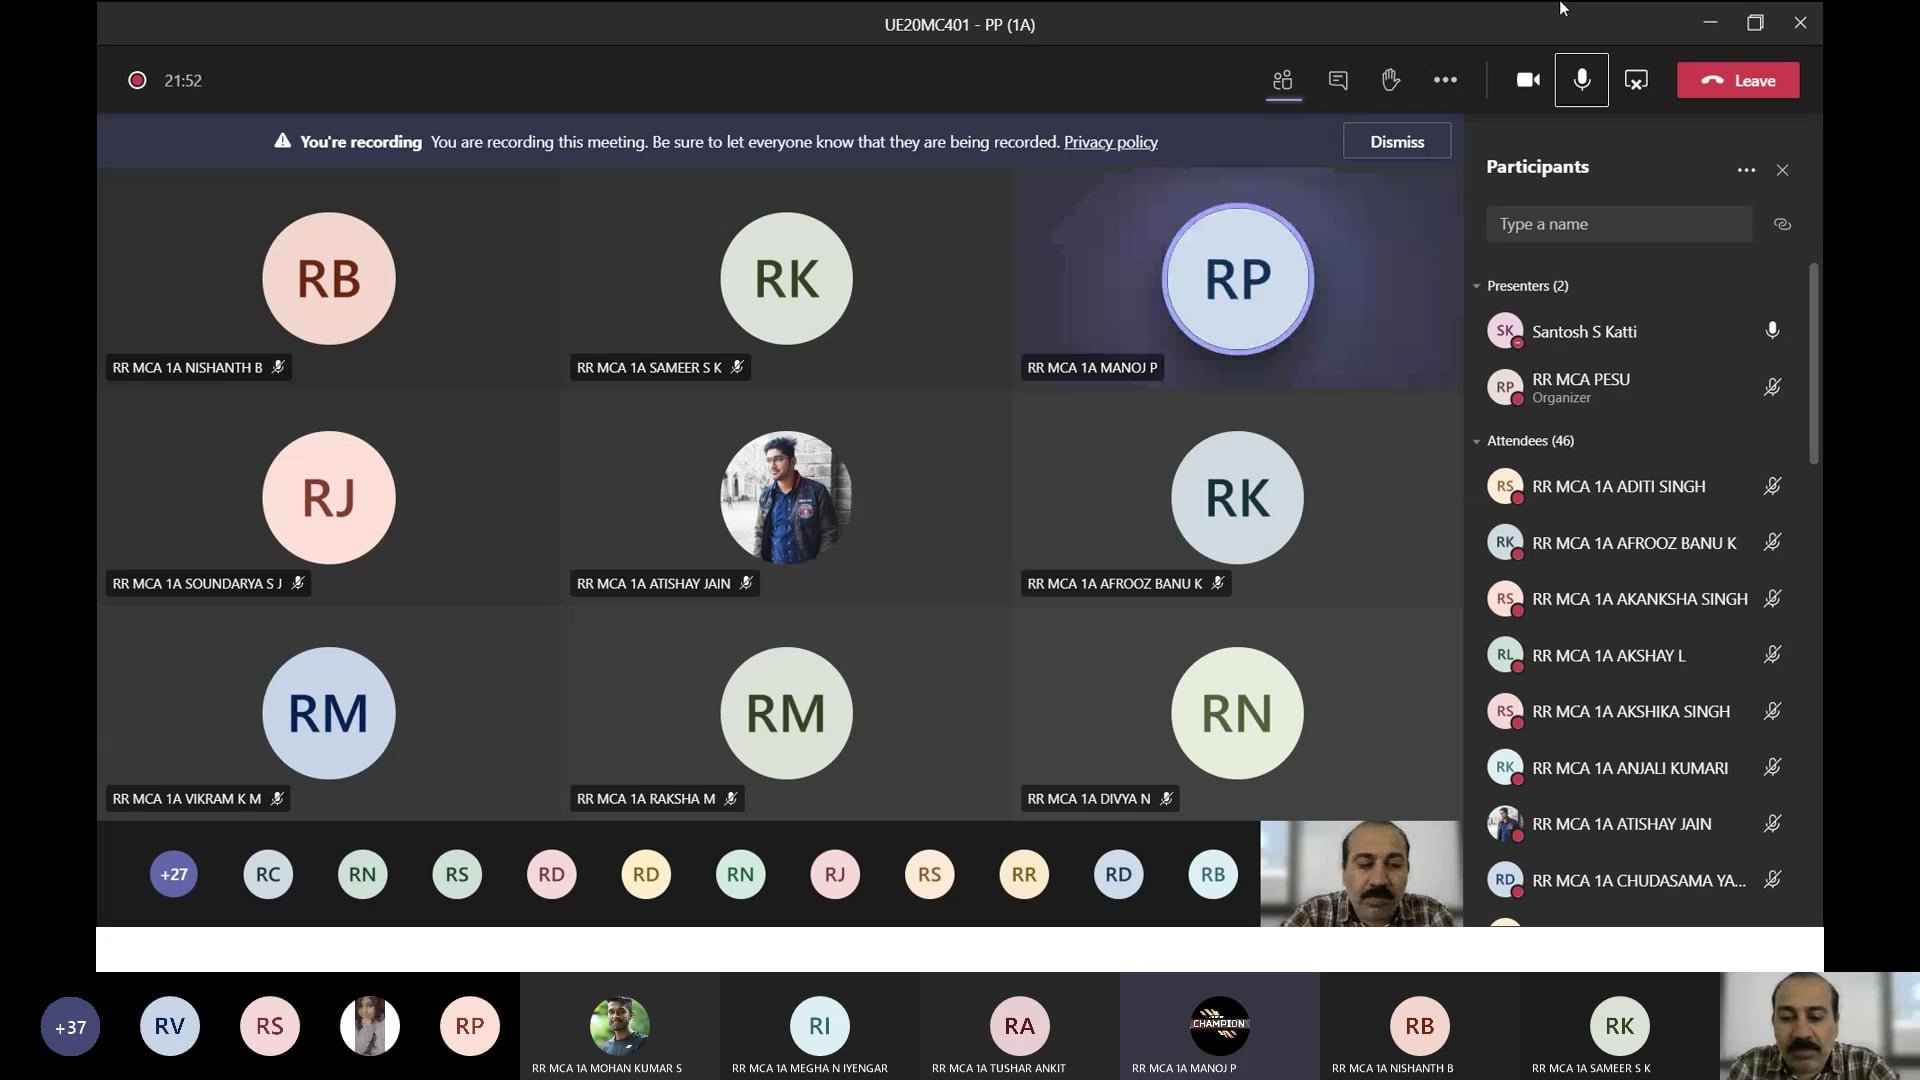Click the Type a name search field
The height and width of the screenshot is (1080, 1920).
point(1618,224)
